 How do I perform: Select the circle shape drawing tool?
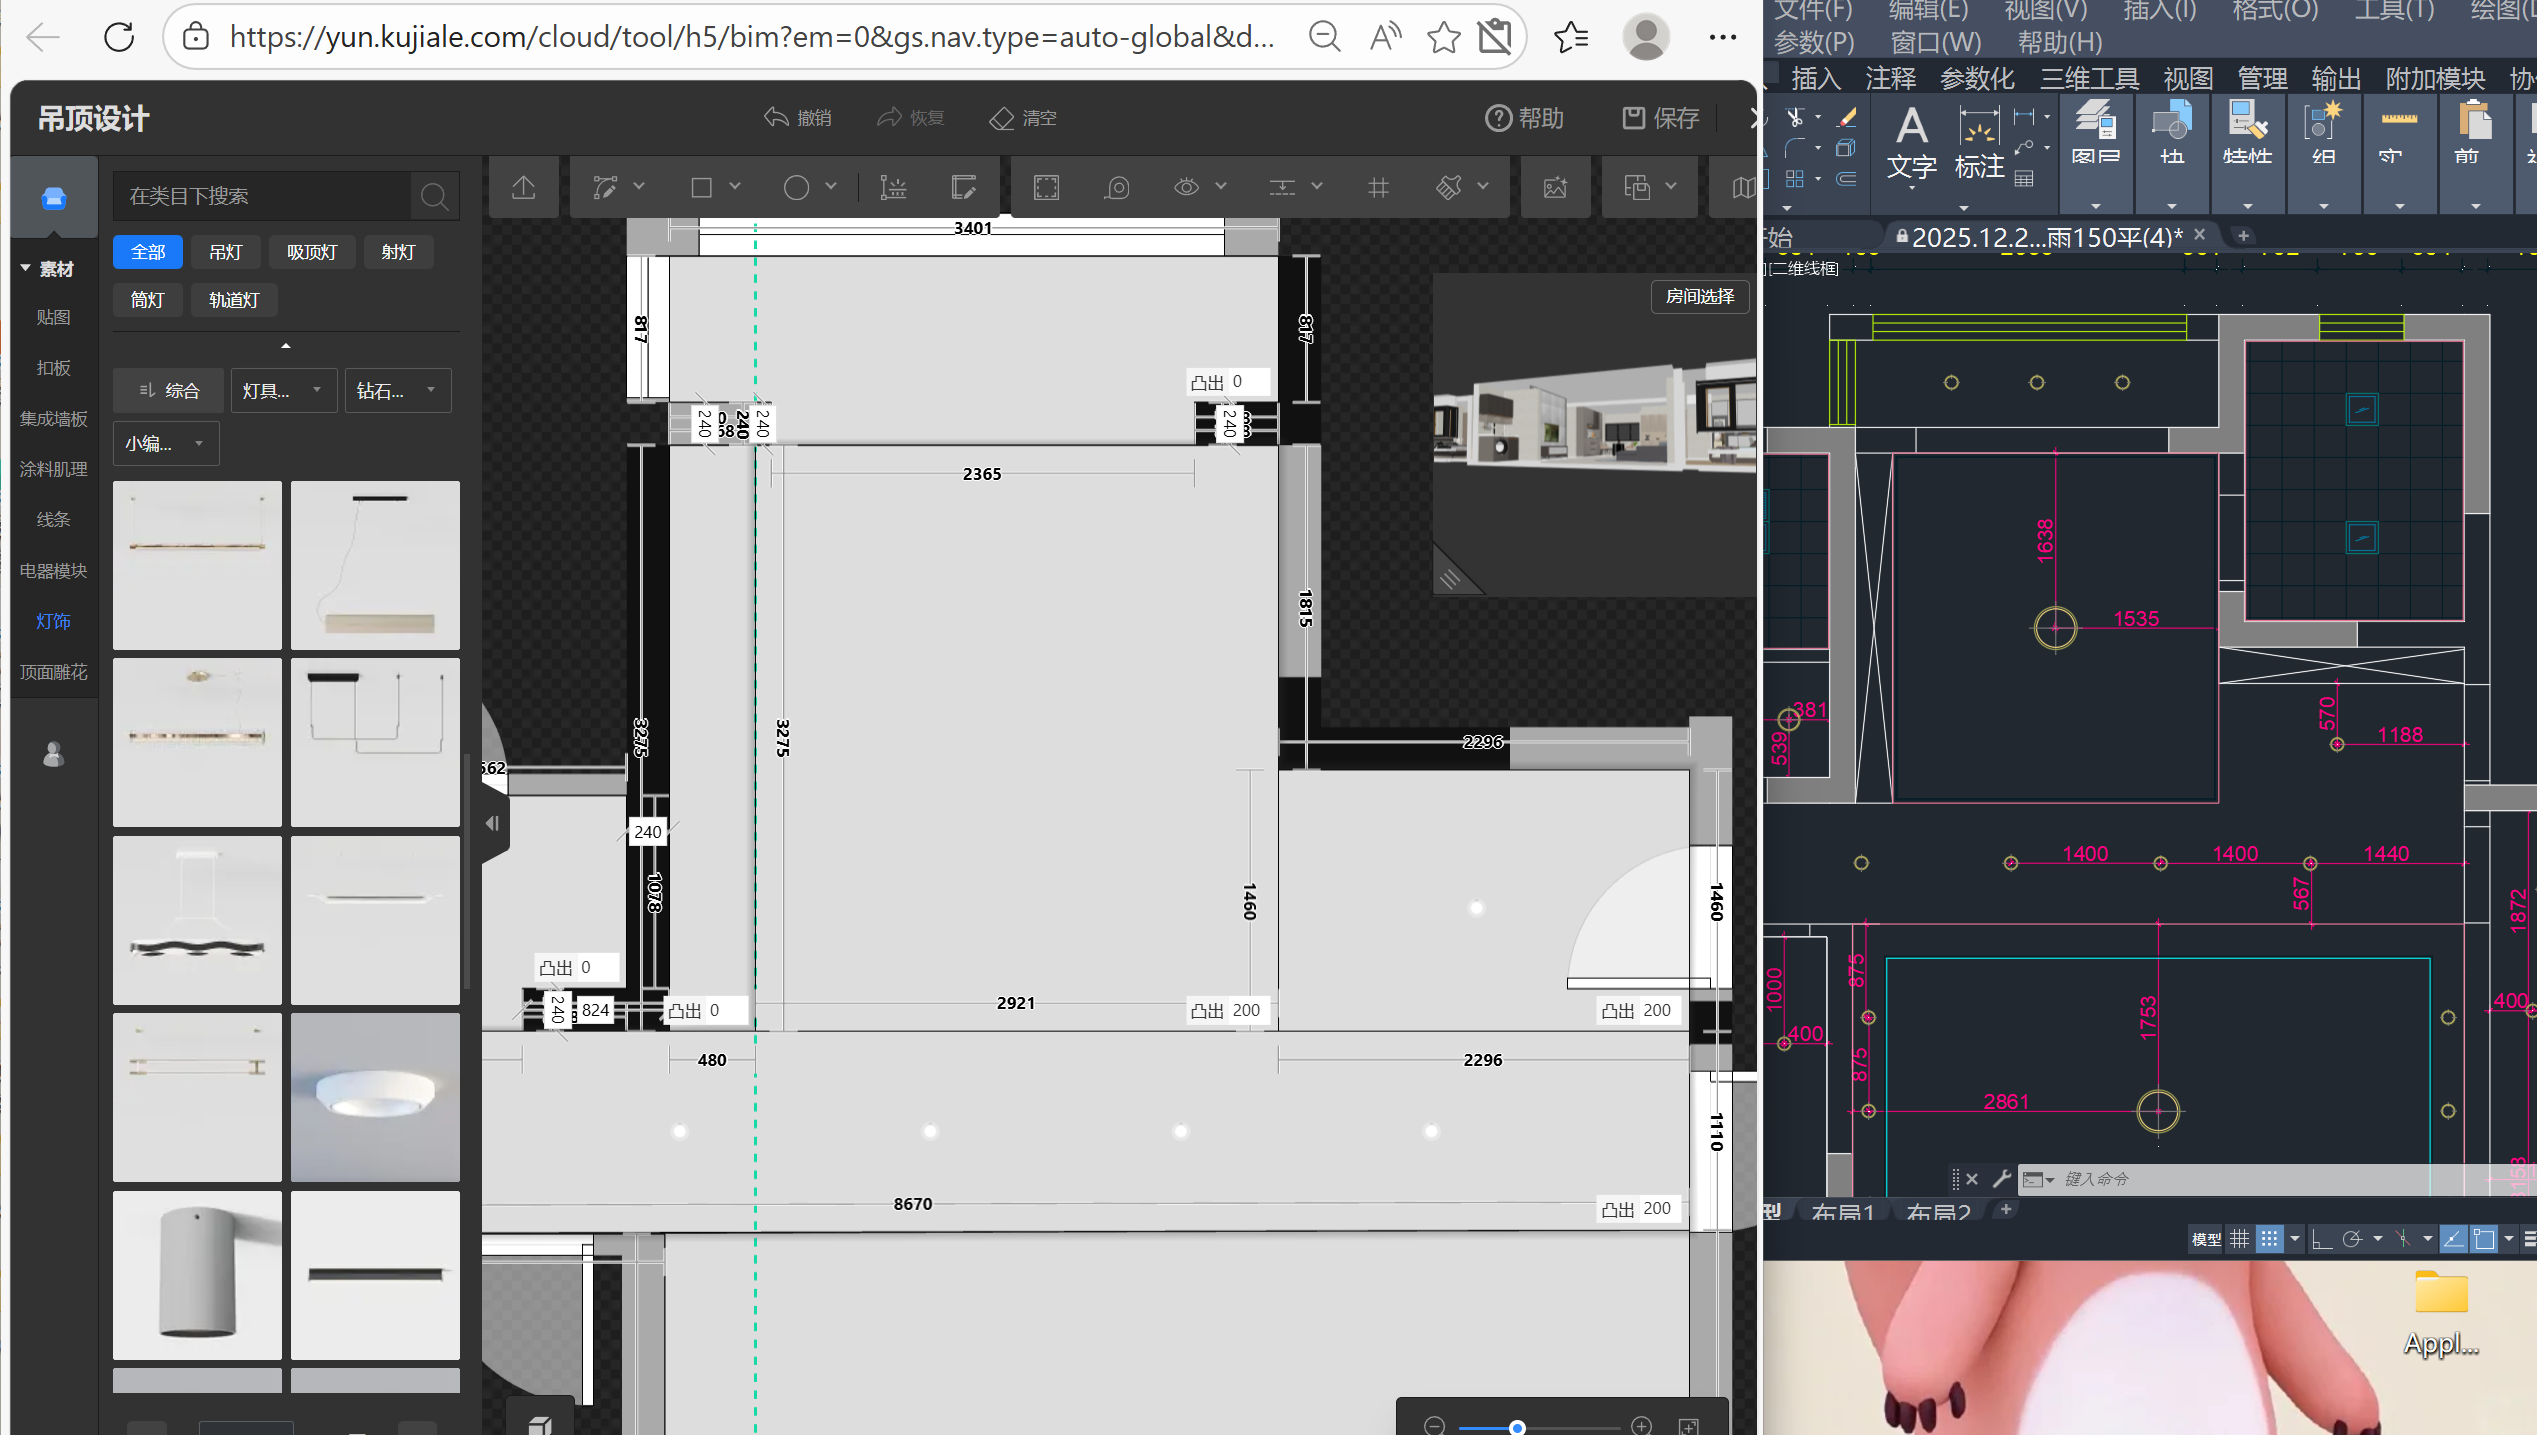pos(796,187)
